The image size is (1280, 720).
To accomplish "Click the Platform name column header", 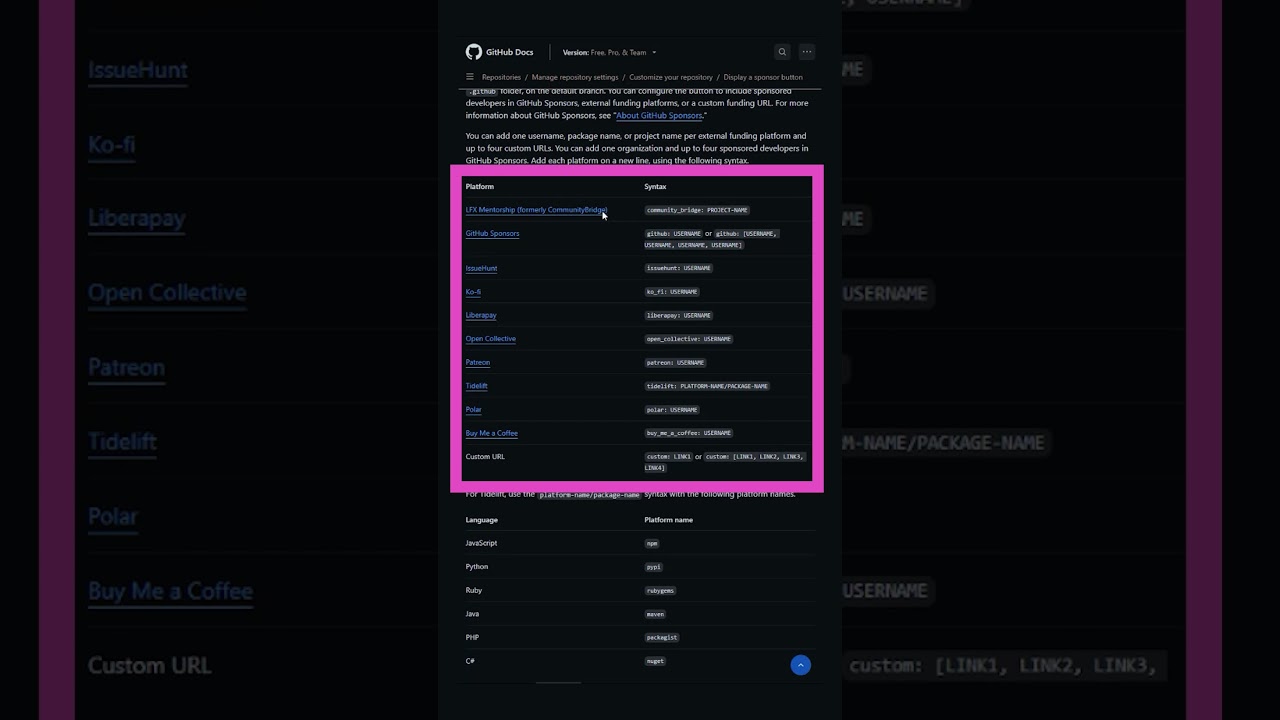I will pos(668,520).
